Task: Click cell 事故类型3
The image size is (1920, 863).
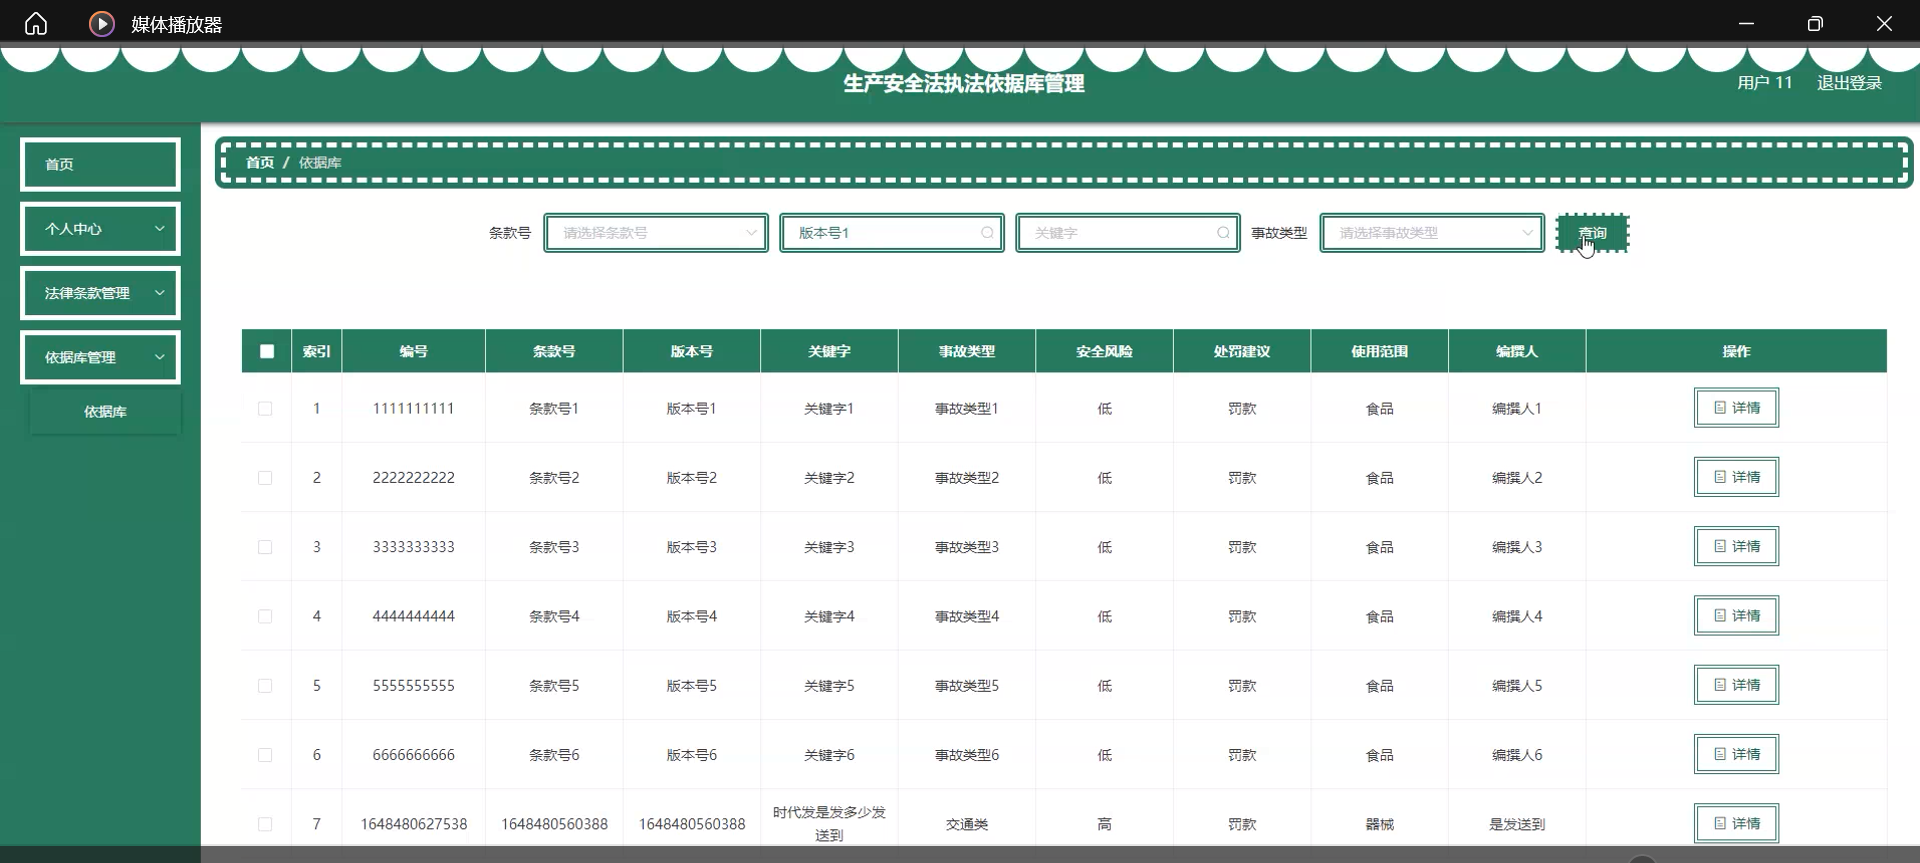Action: 967,547
